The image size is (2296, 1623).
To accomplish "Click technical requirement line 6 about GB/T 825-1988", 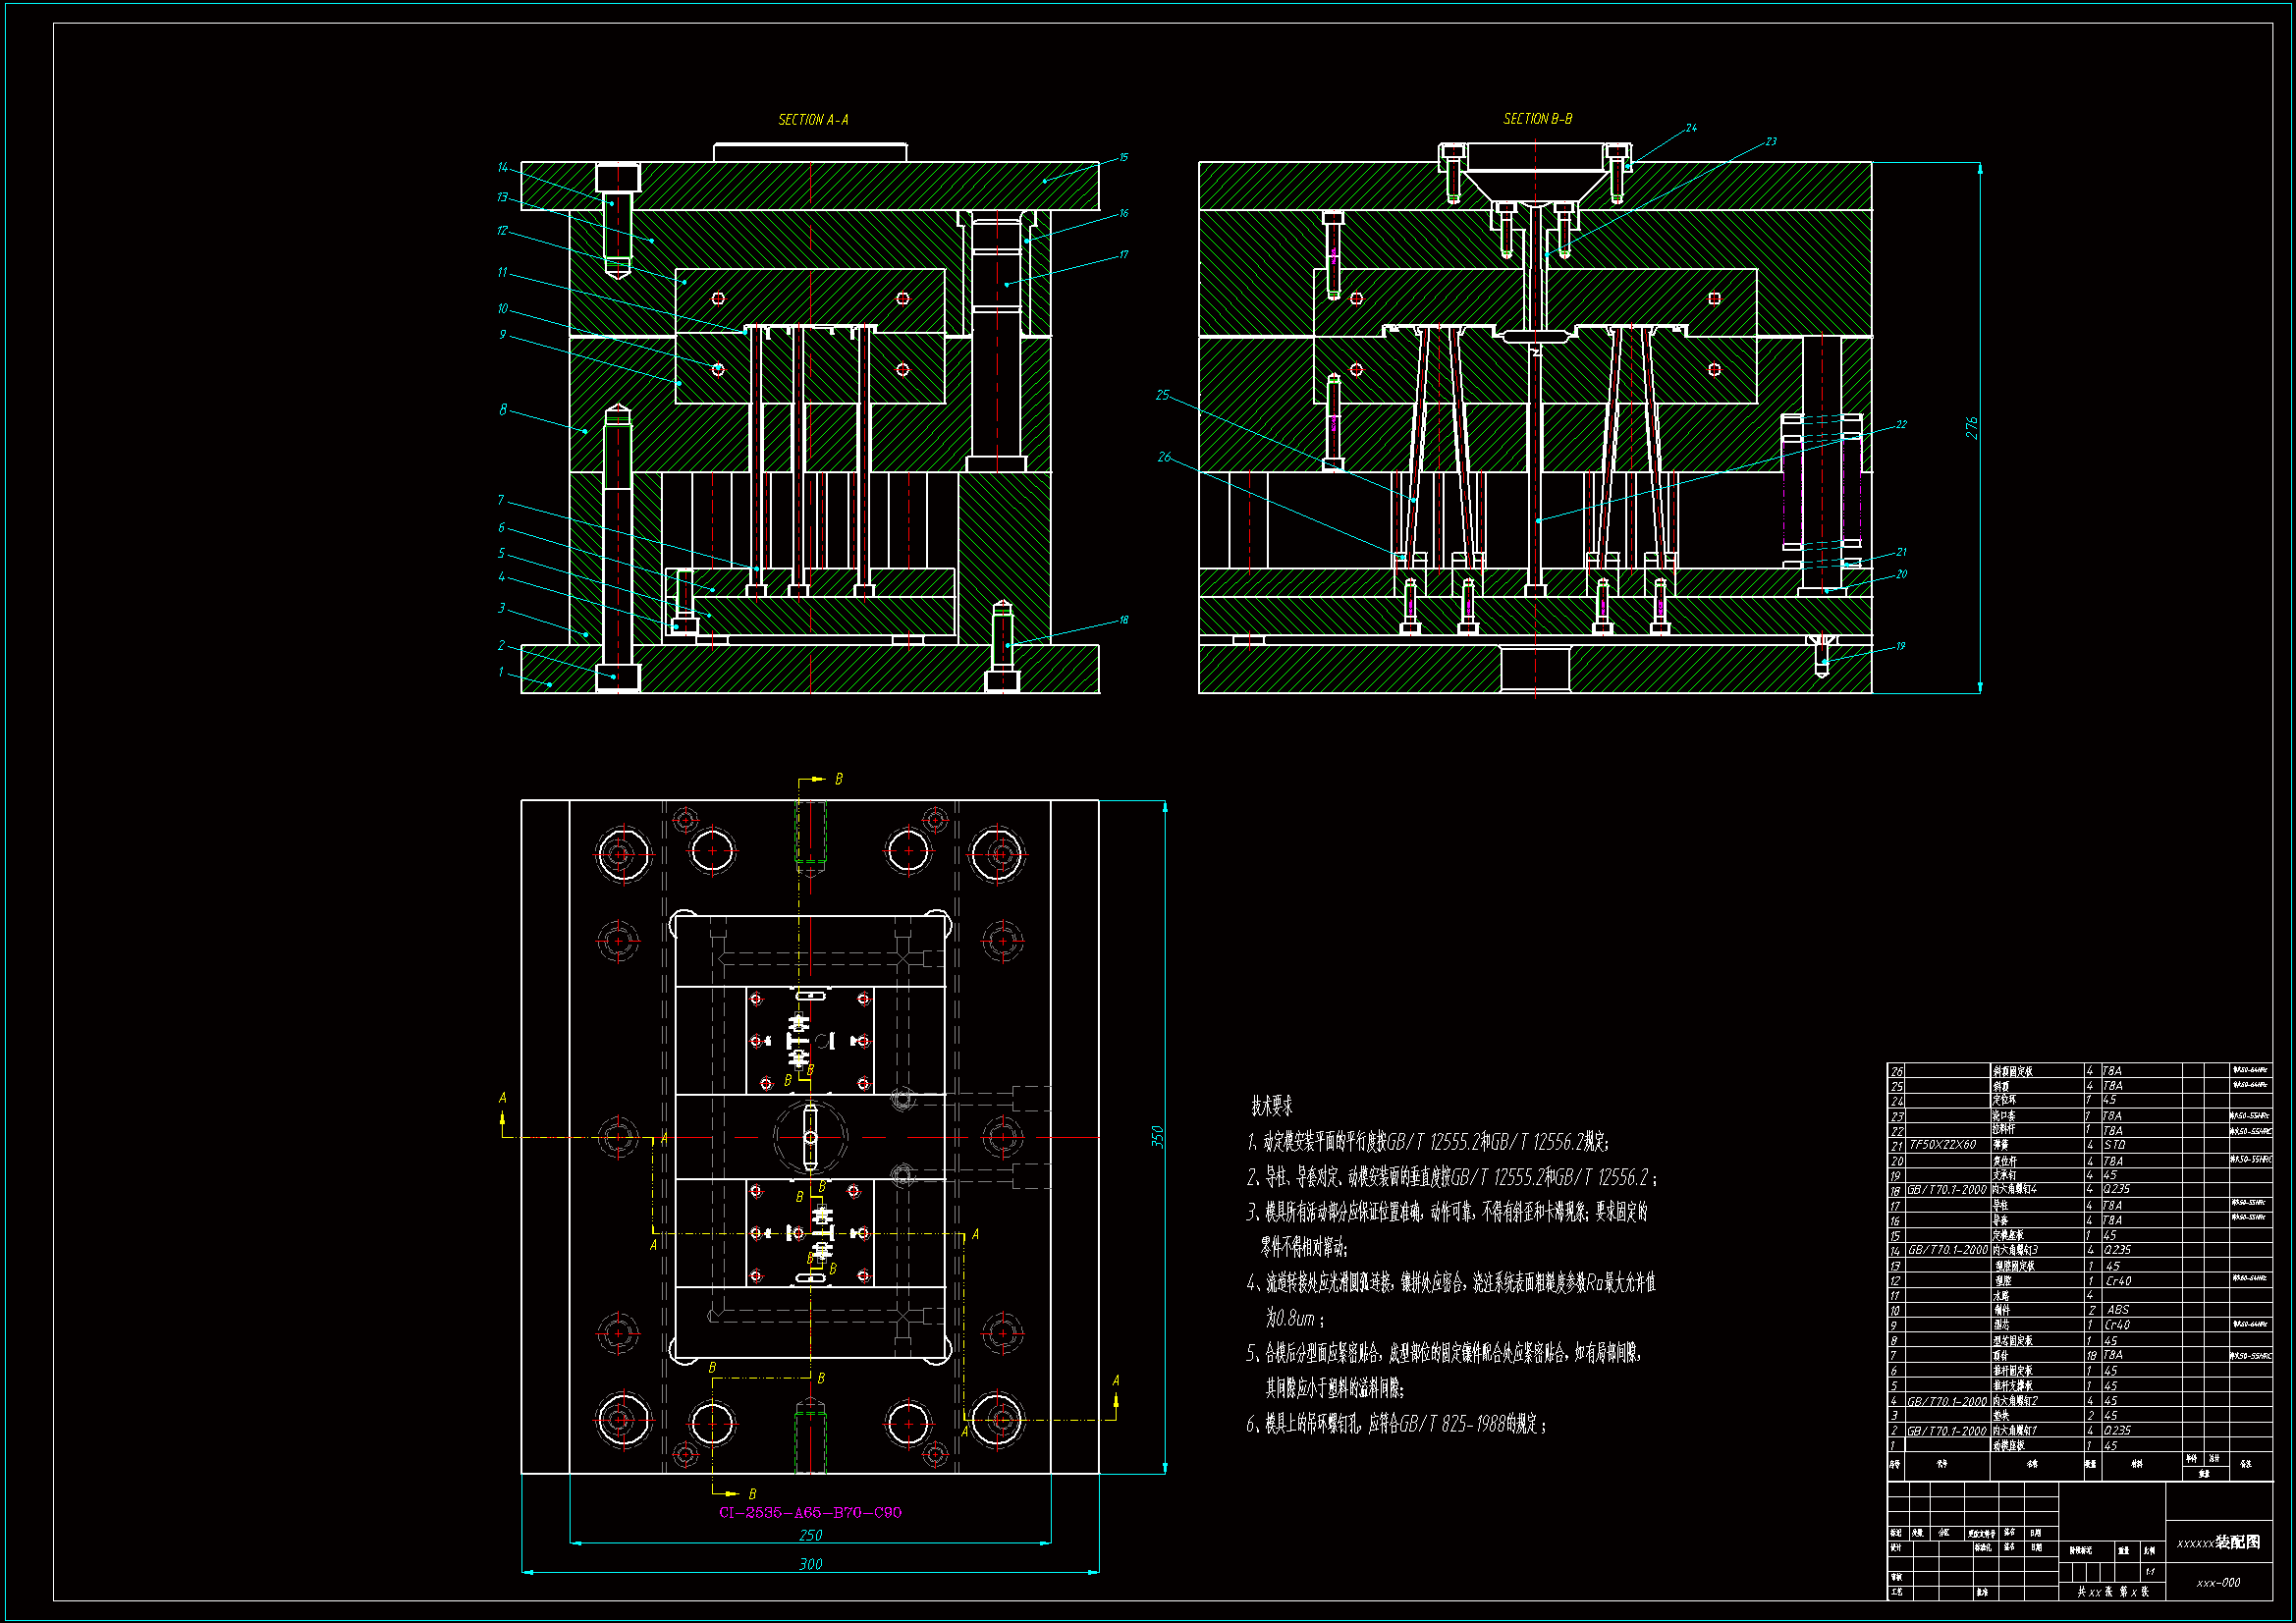I will pos(1396,1424).
